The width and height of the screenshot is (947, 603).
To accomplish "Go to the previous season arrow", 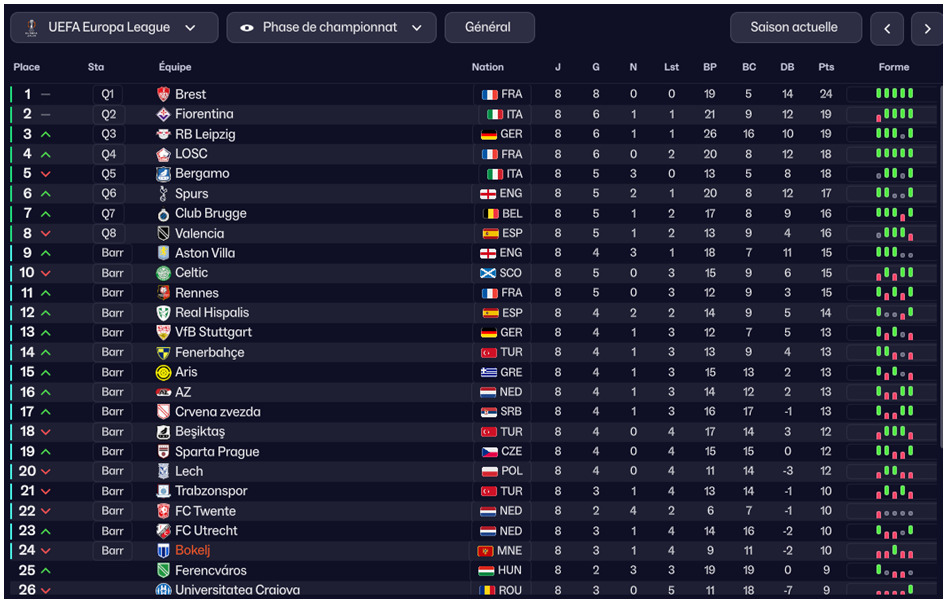I will point(887,29).
